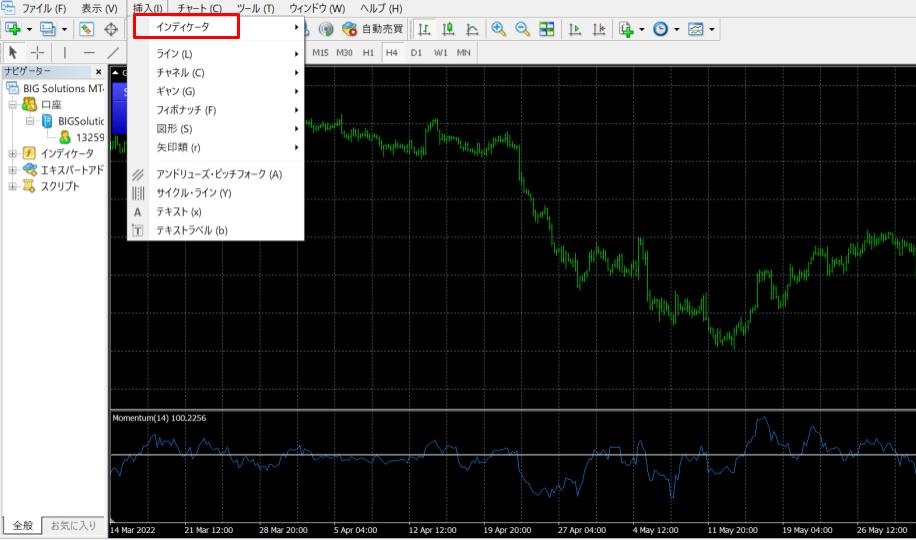Toggle the 自動売買 auto trading button
The width and height of the screenshot is (916, 540).
(x=374, y=29)
